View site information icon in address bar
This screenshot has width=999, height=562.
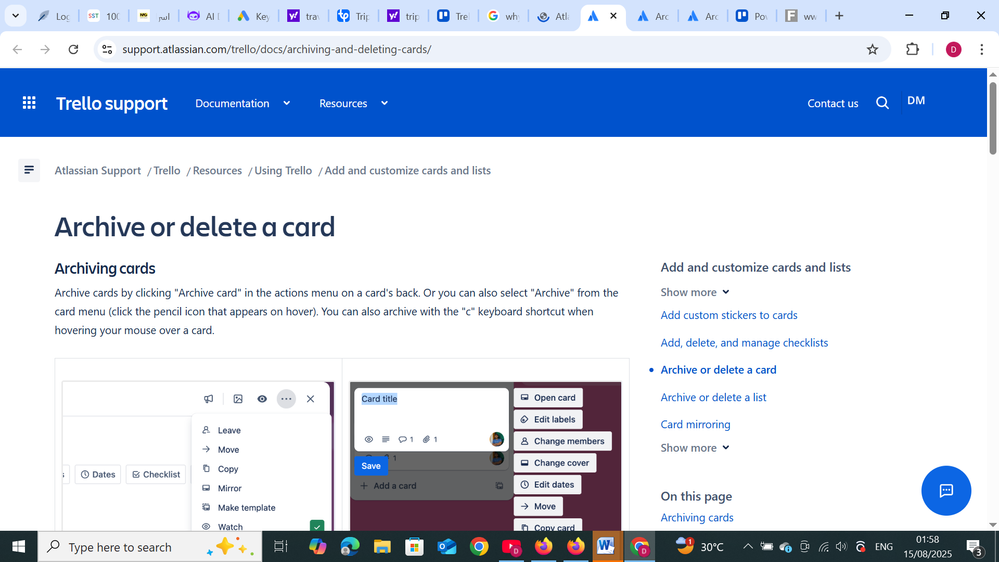[x=107, y=49]
